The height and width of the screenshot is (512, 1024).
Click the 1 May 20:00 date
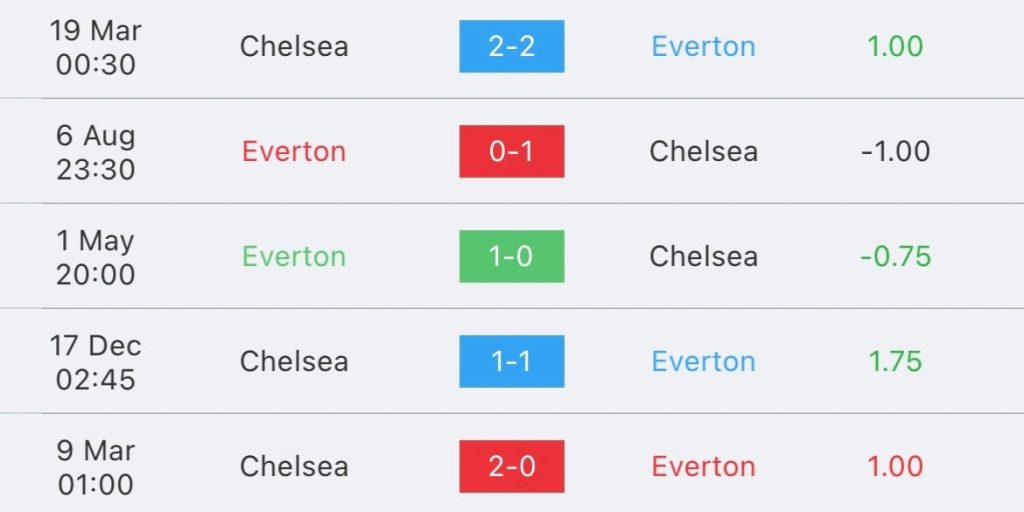[x=95, y=257]
